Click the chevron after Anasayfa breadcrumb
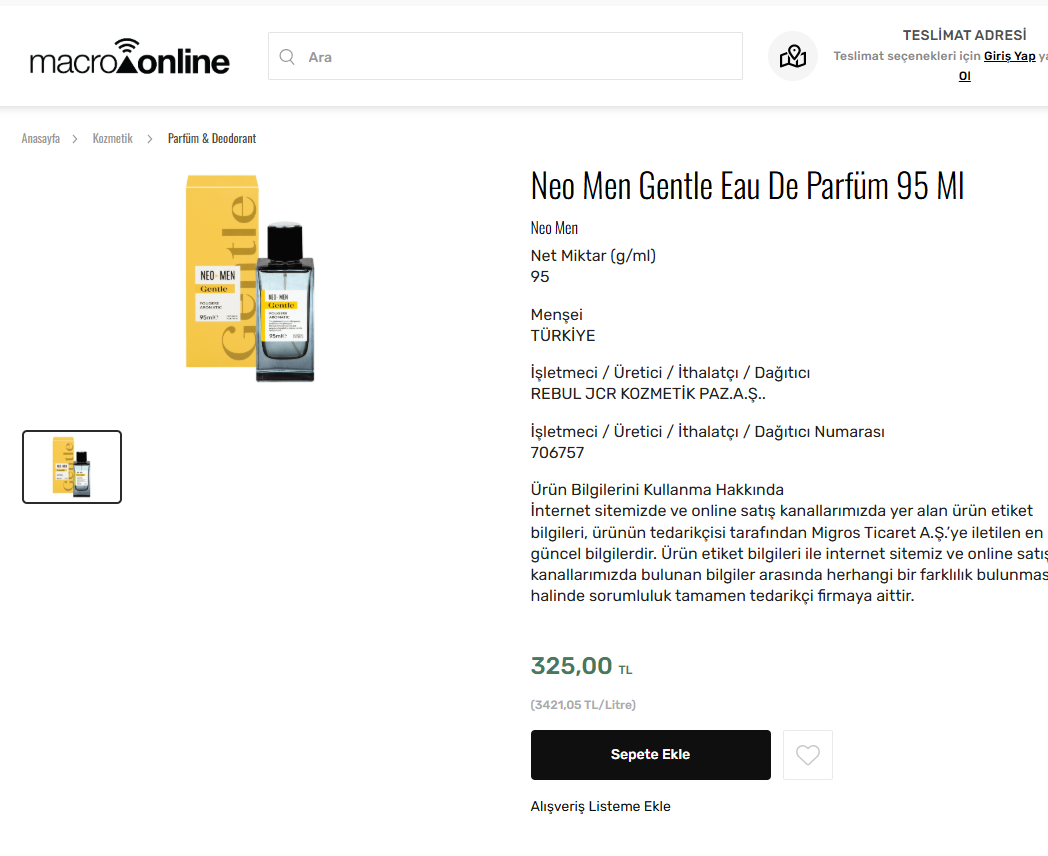The image size is (1048, 856). 75,138
